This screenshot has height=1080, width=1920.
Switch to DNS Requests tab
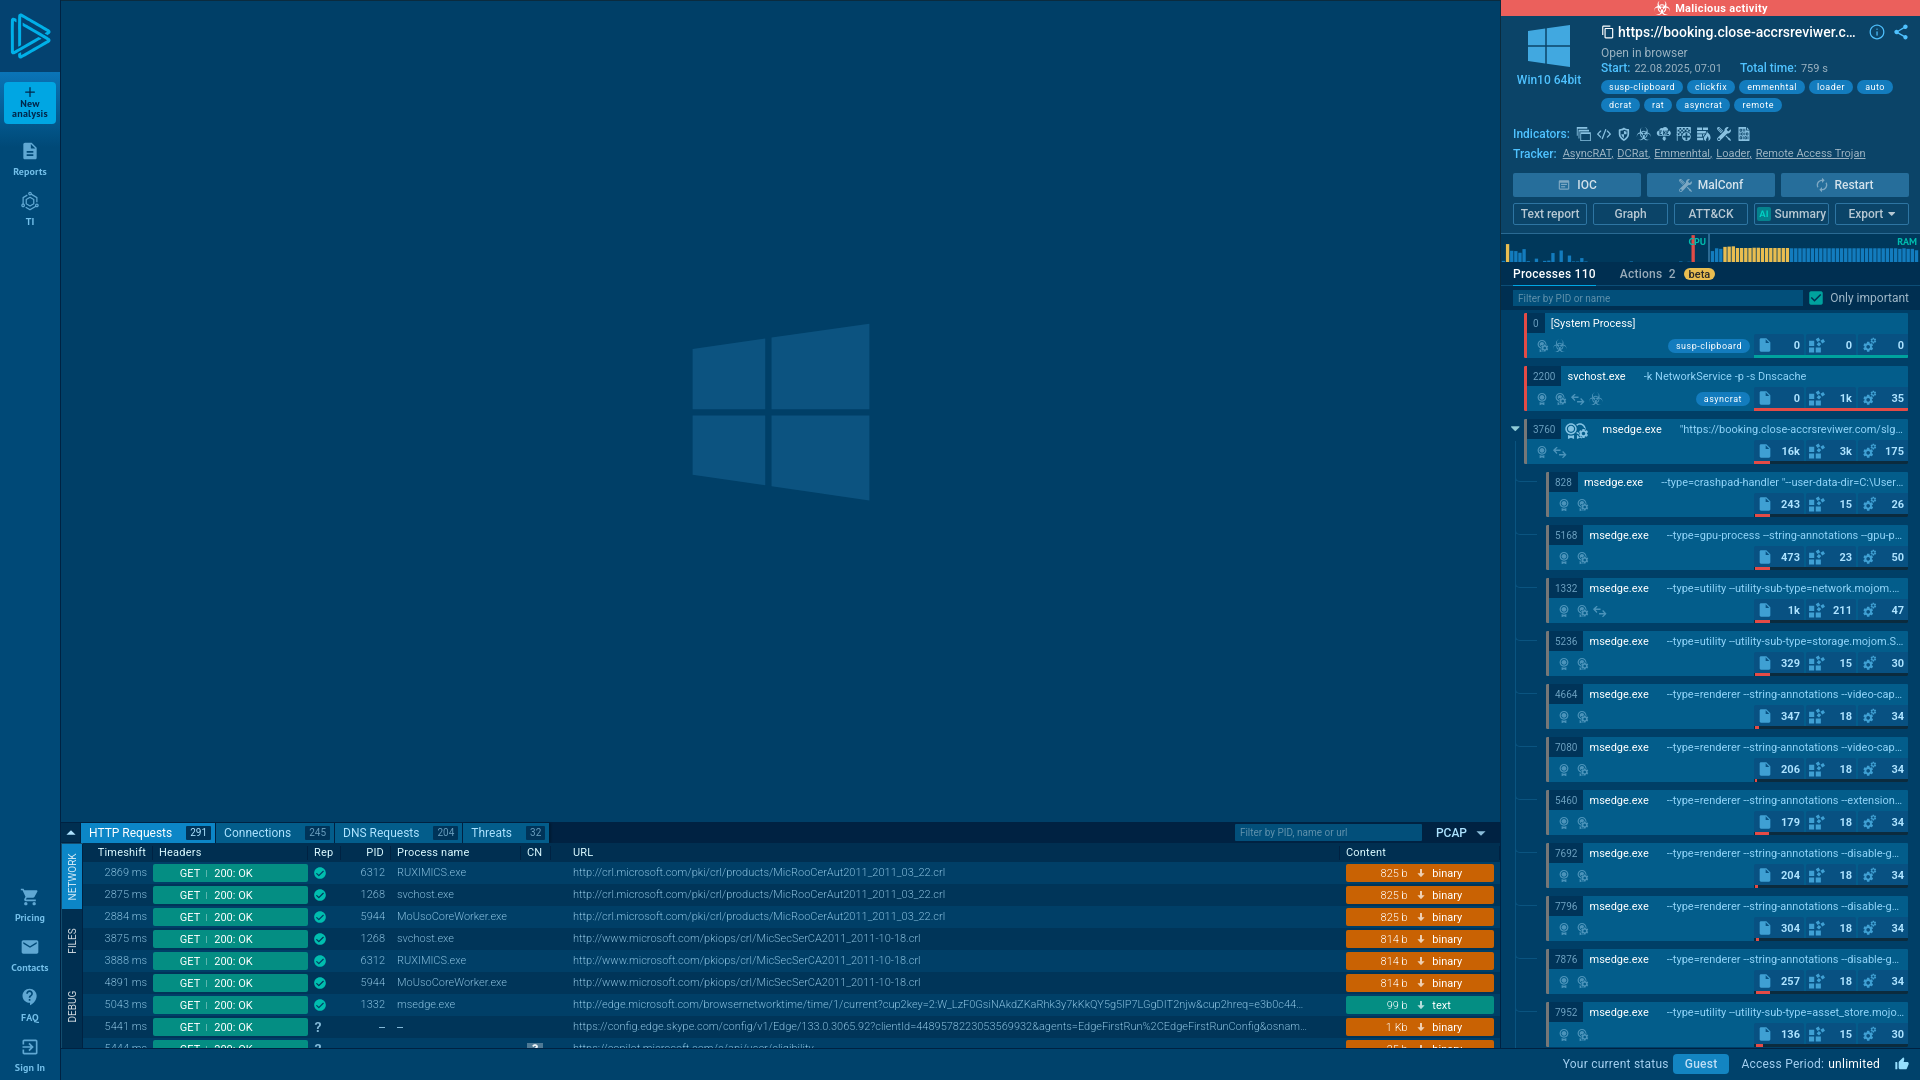tap(397, 833)
